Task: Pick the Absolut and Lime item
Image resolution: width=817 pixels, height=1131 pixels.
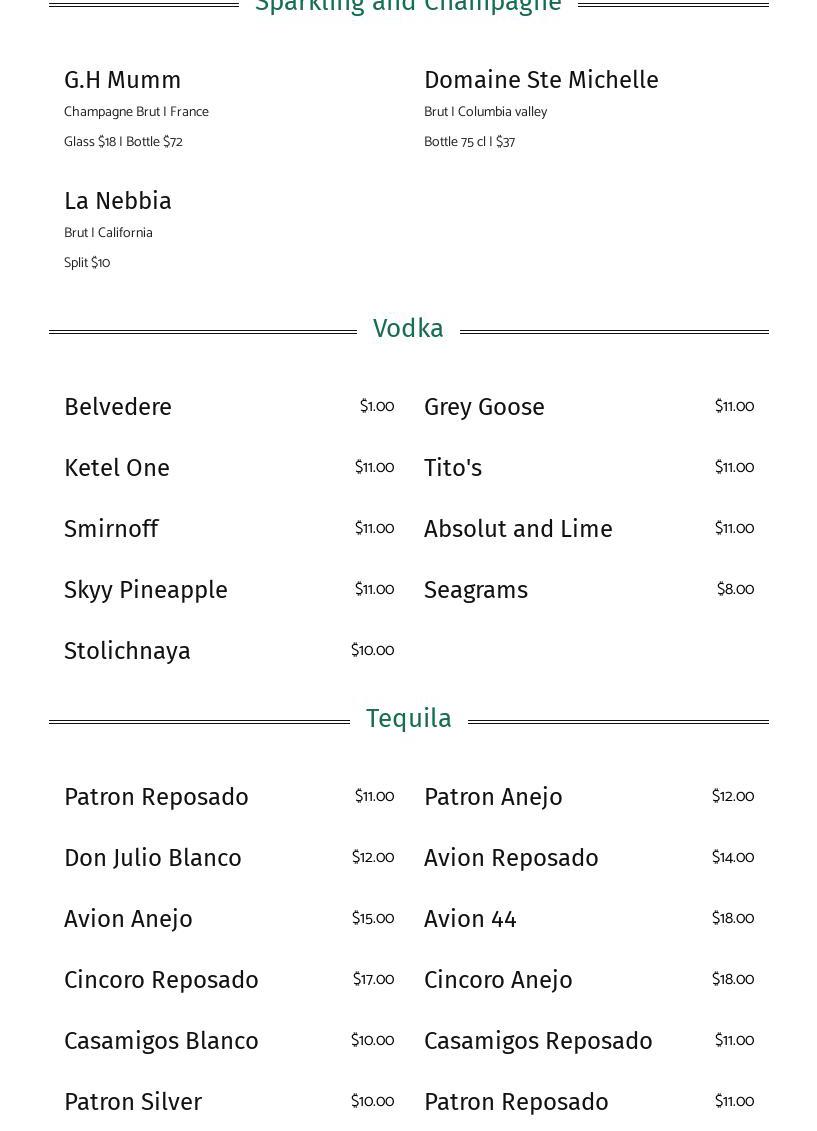Action: 518,529
